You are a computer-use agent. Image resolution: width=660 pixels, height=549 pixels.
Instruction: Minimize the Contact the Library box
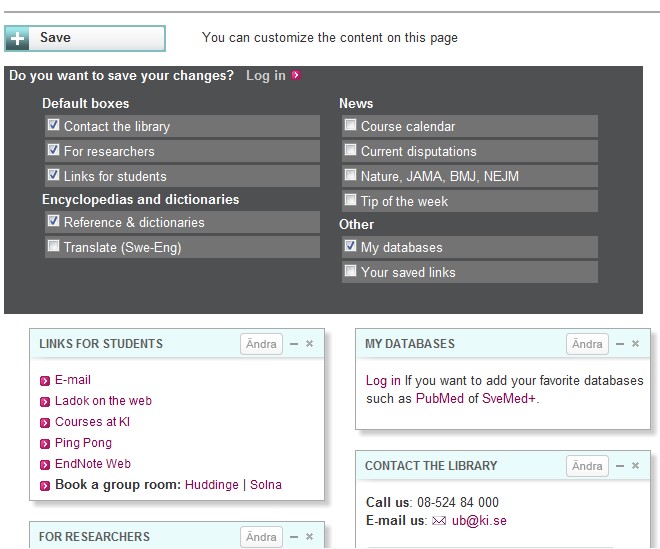620,466
